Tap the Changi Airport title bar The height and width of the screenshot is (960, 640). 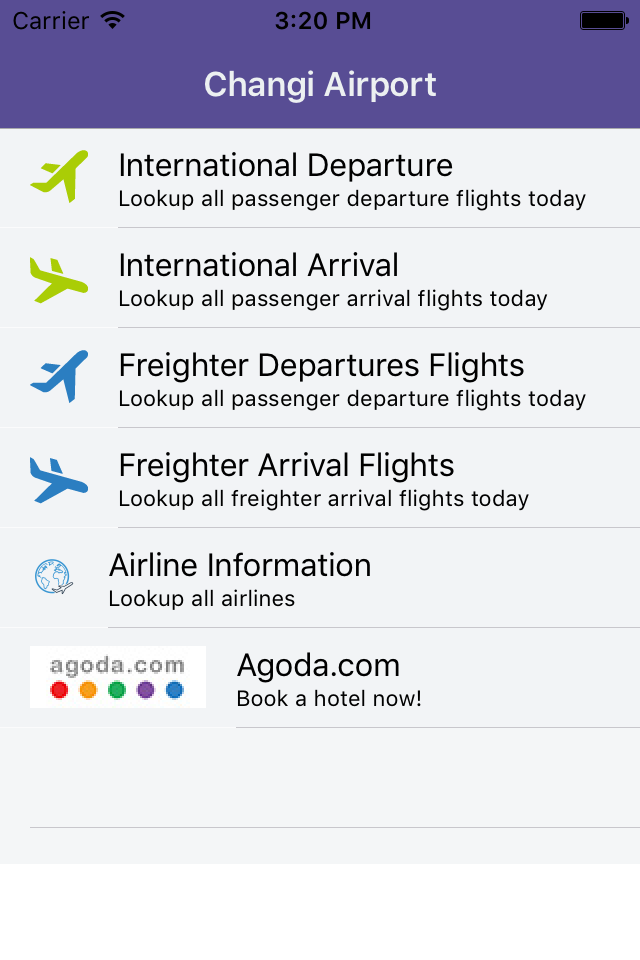coord(320,85)
